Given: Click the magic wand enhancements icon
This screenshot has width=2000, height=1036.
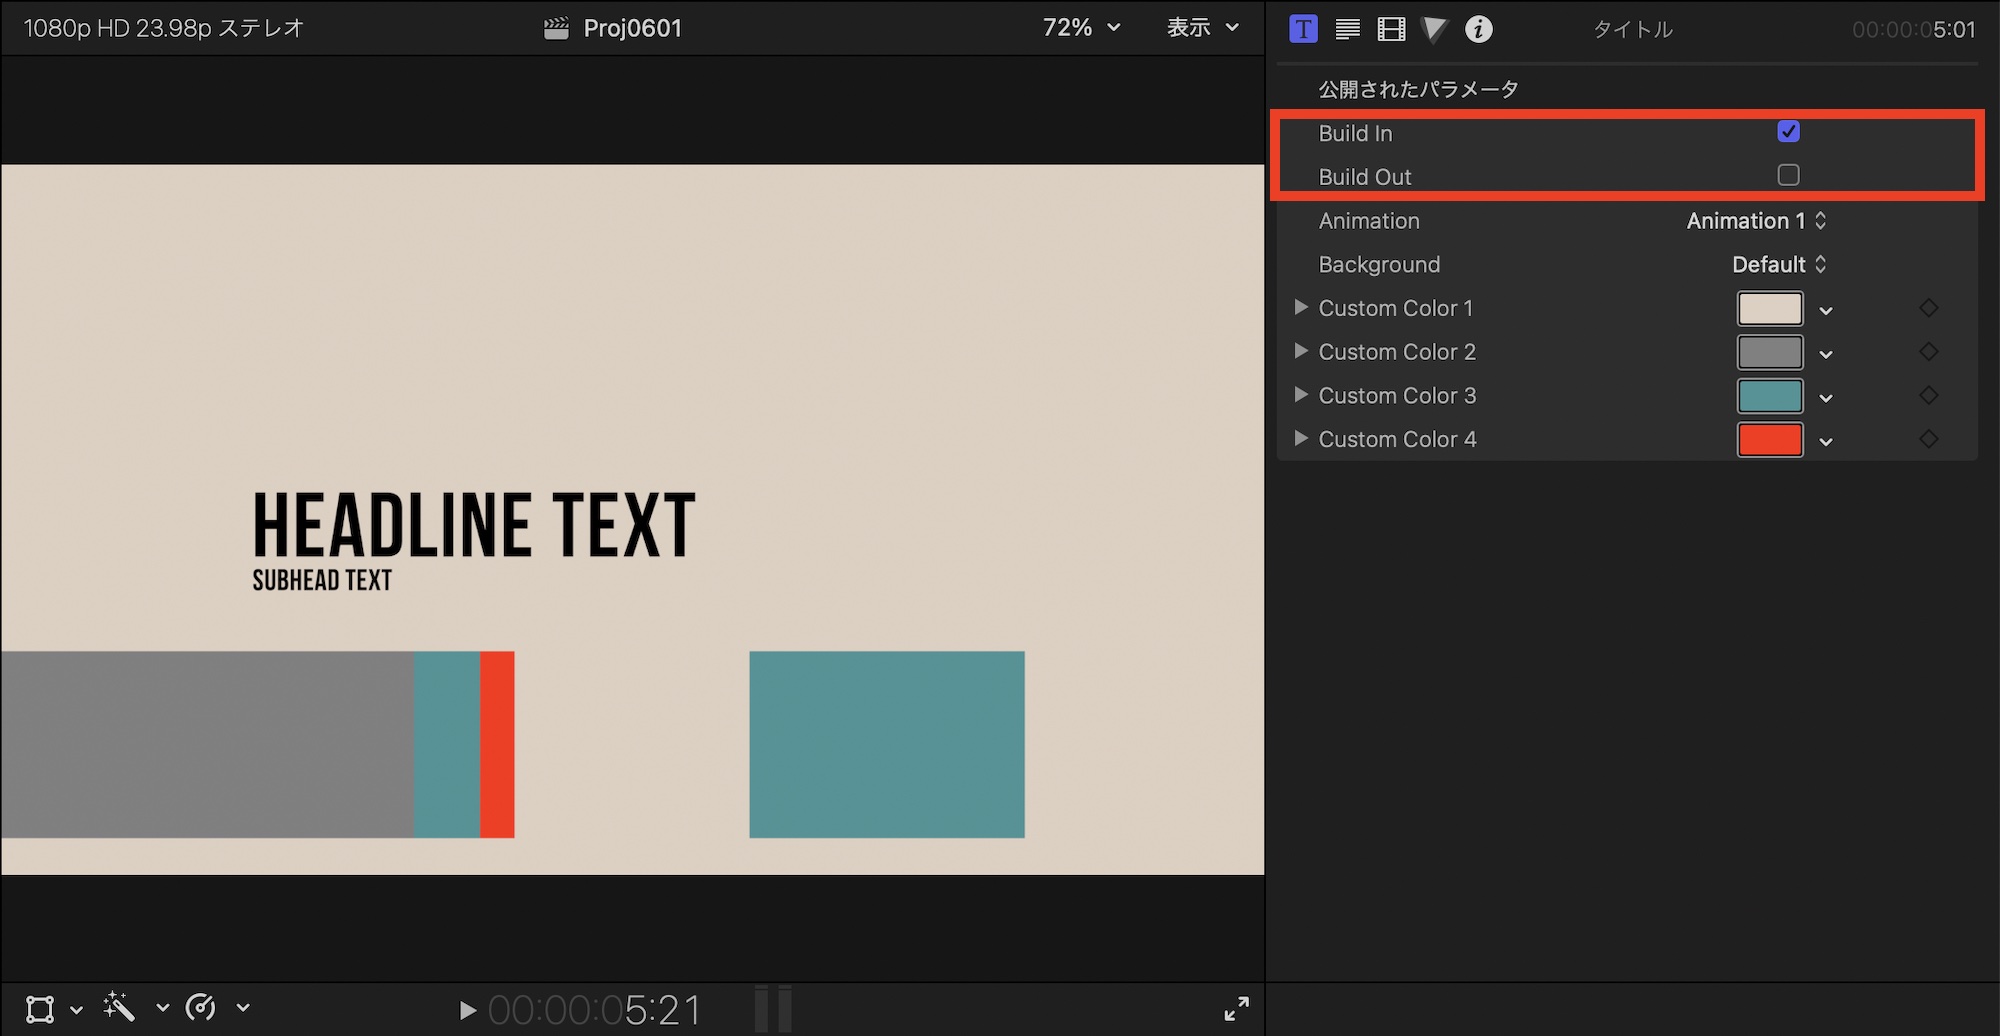Looking at the screenshot, I should (119, 1007).
